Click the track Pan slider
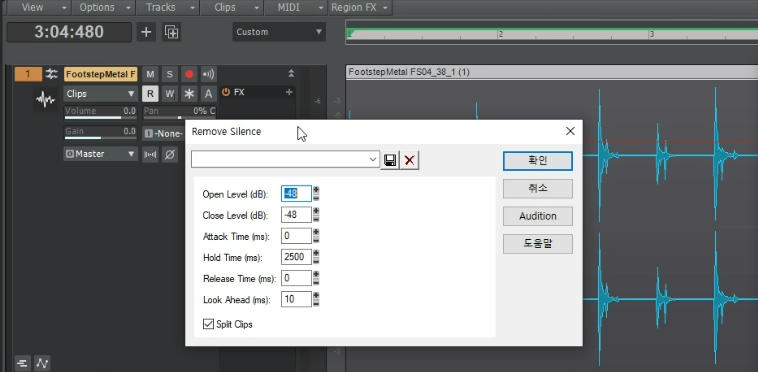 [179, 113]
